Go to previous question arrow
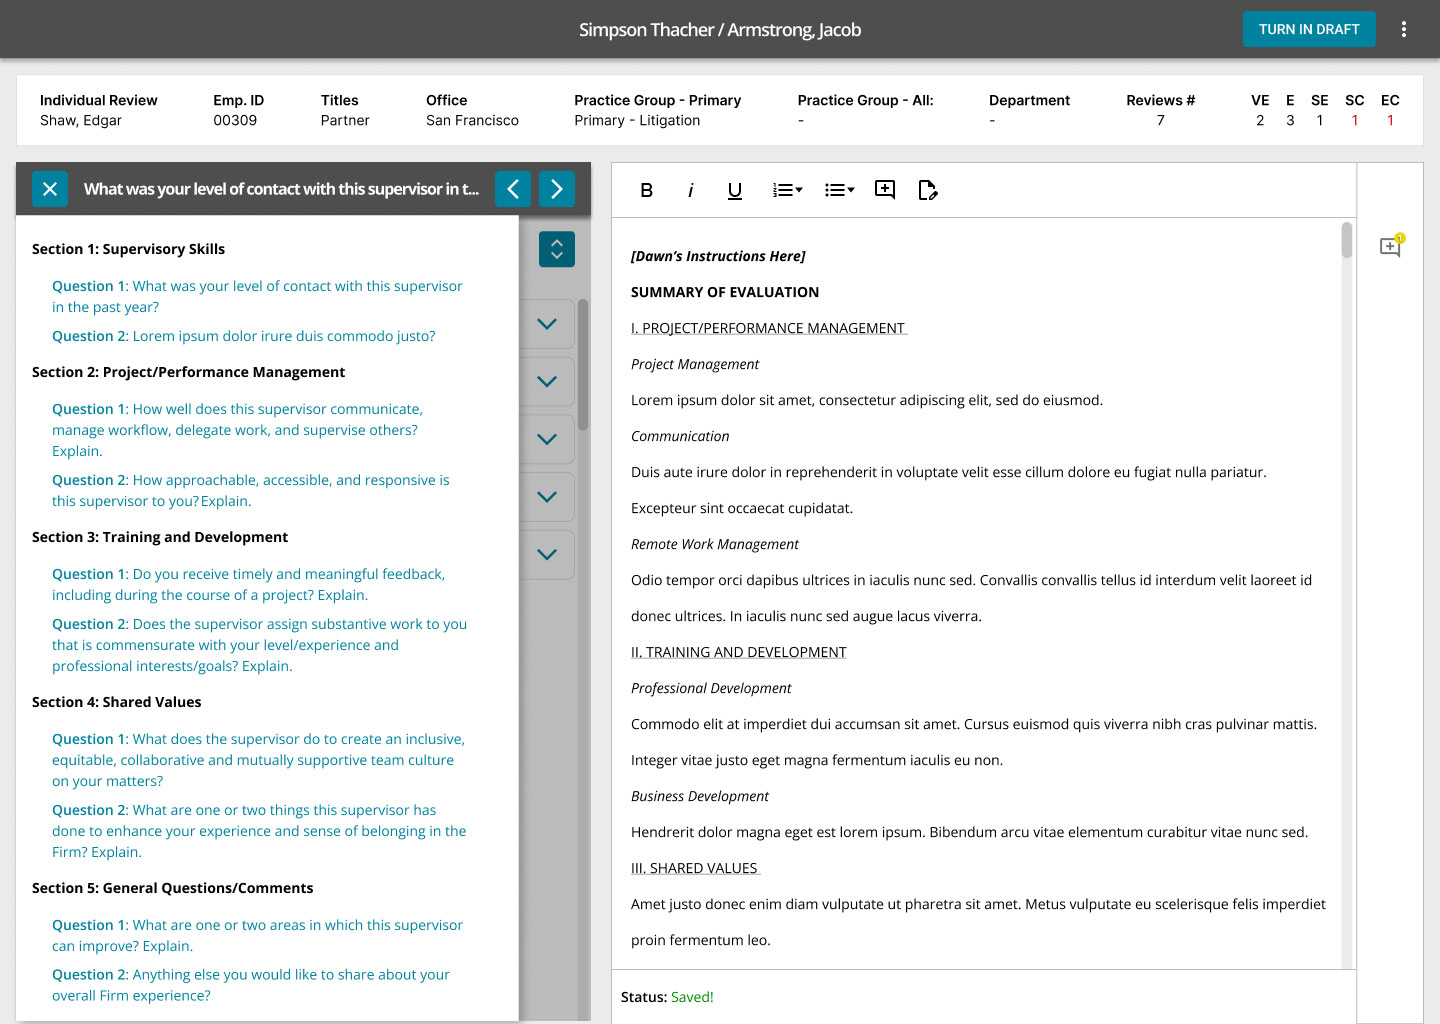The image size is (1440, 1024). (513, 189)
